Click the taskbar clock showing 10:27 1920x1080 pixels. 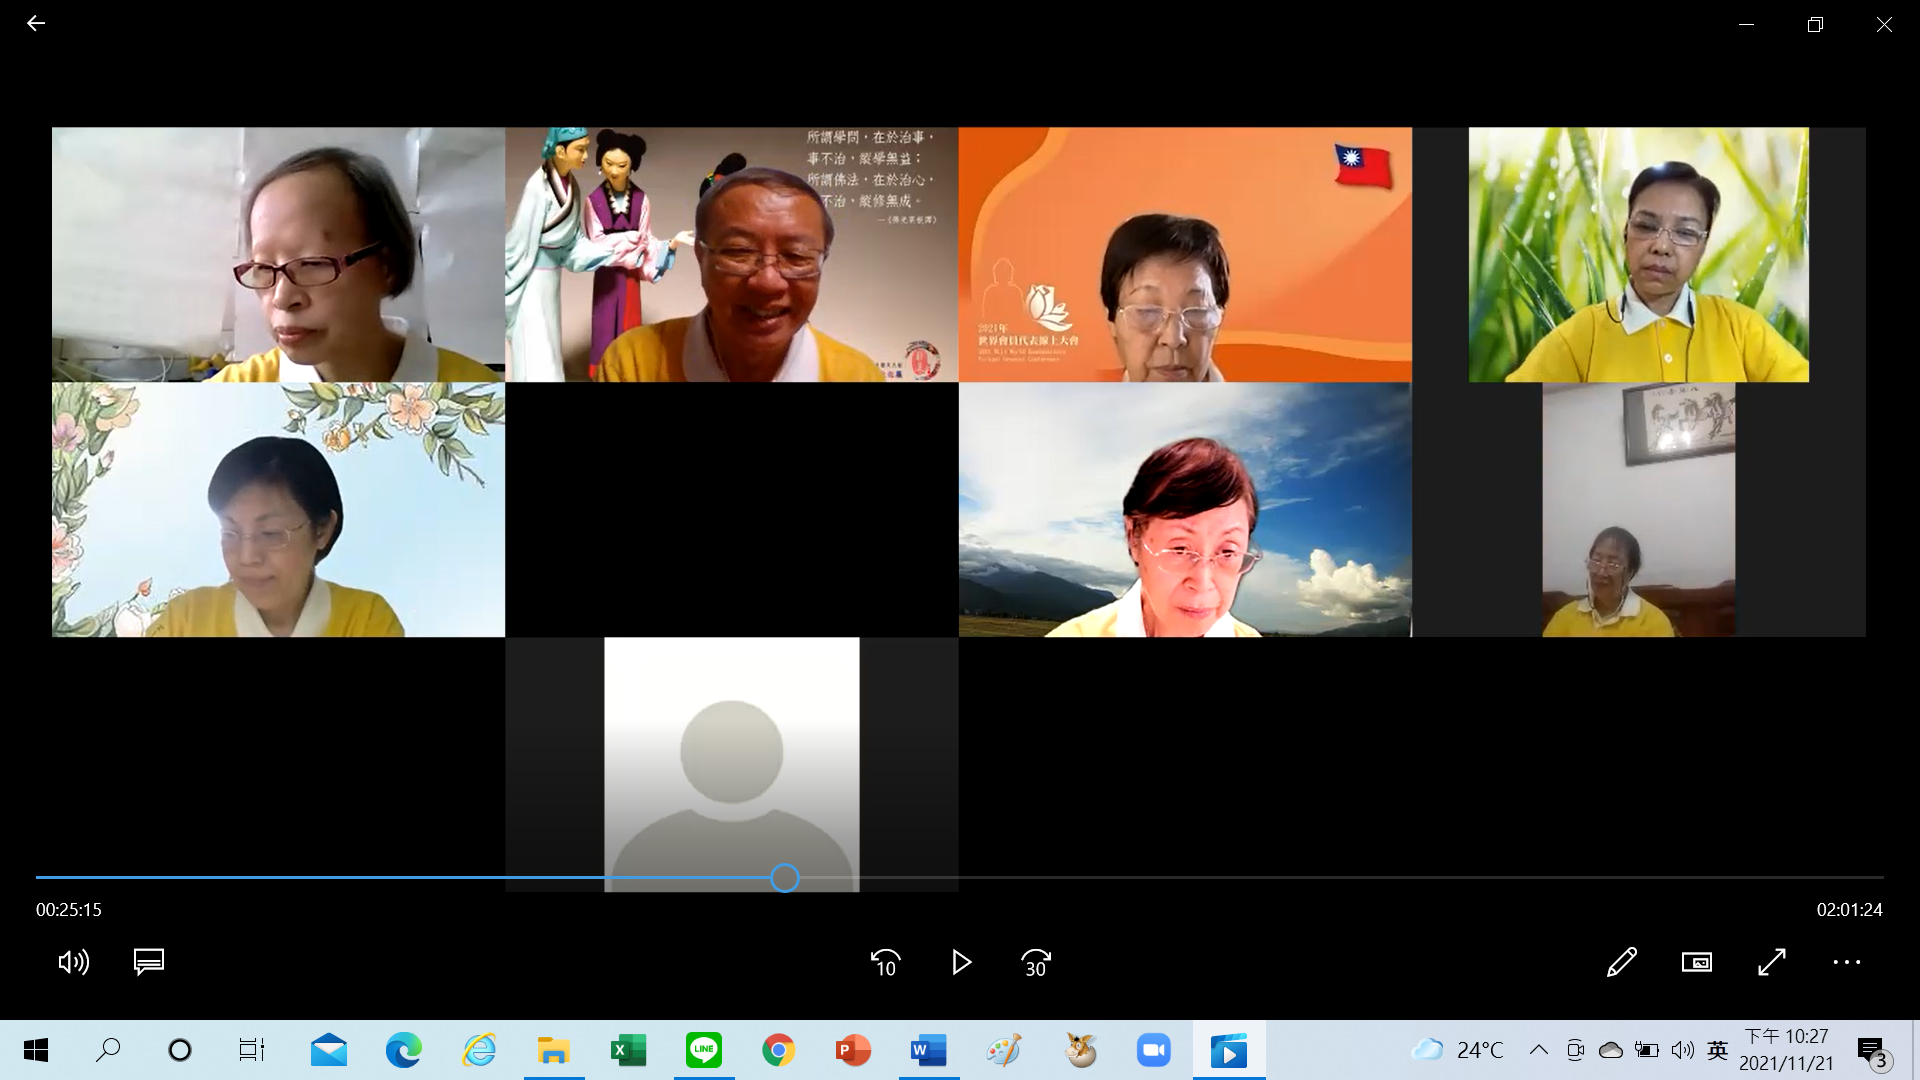[x=1786, y=1050]
